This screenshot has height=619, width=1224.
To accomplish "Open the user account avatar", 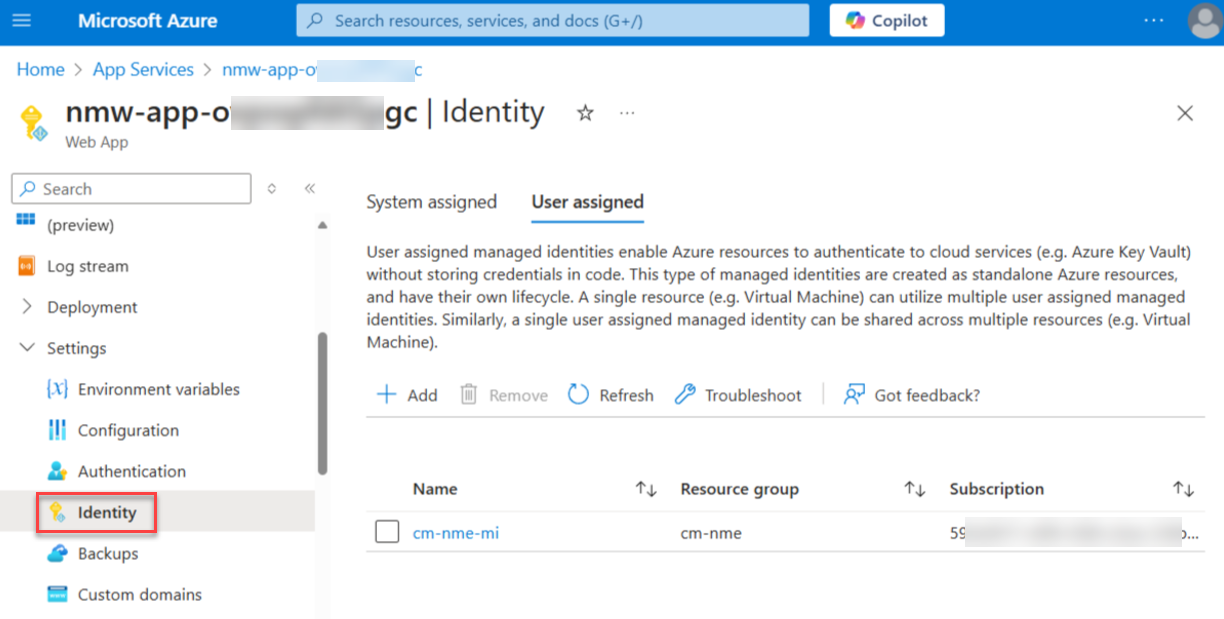I will pos(1204,21).
